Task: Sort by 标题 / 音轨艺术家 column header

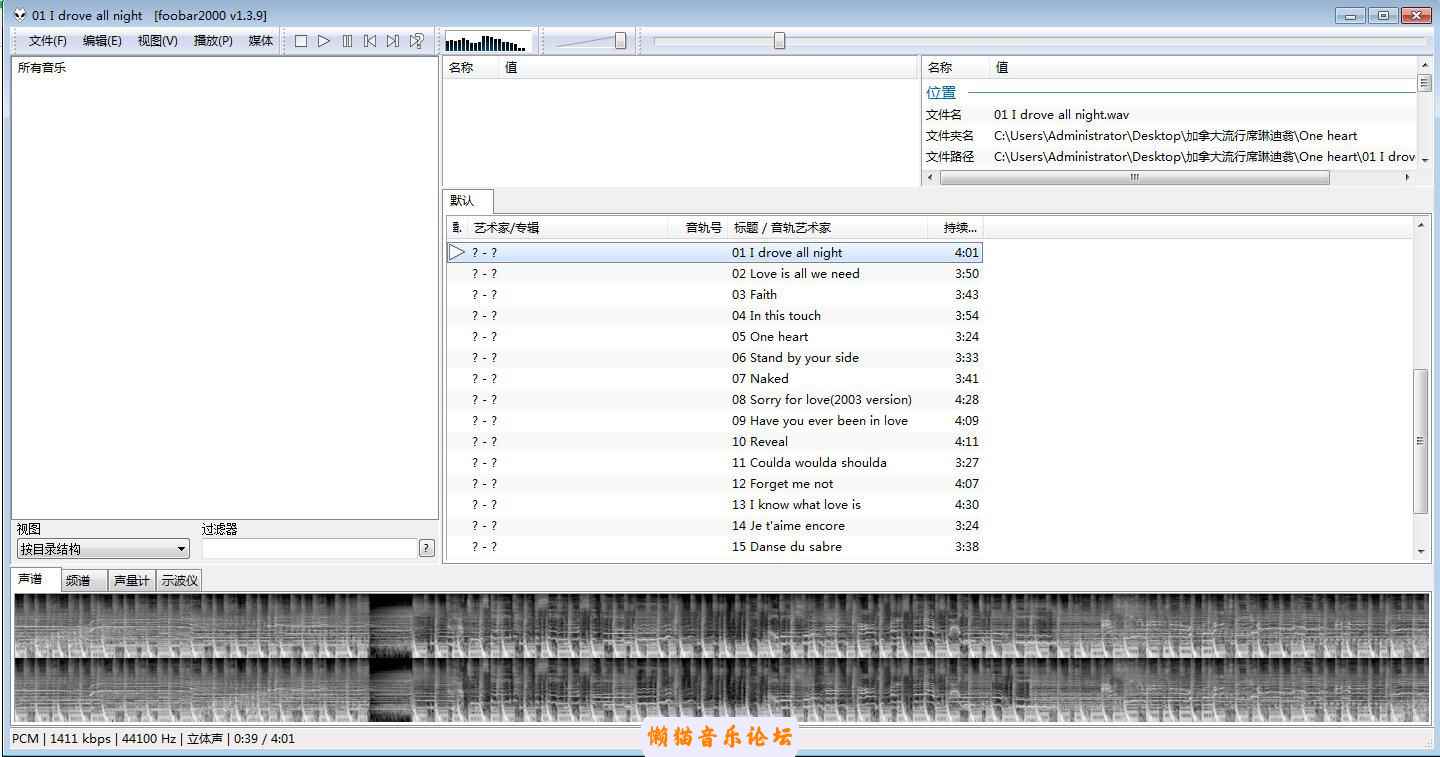Action: coord(828,228)
